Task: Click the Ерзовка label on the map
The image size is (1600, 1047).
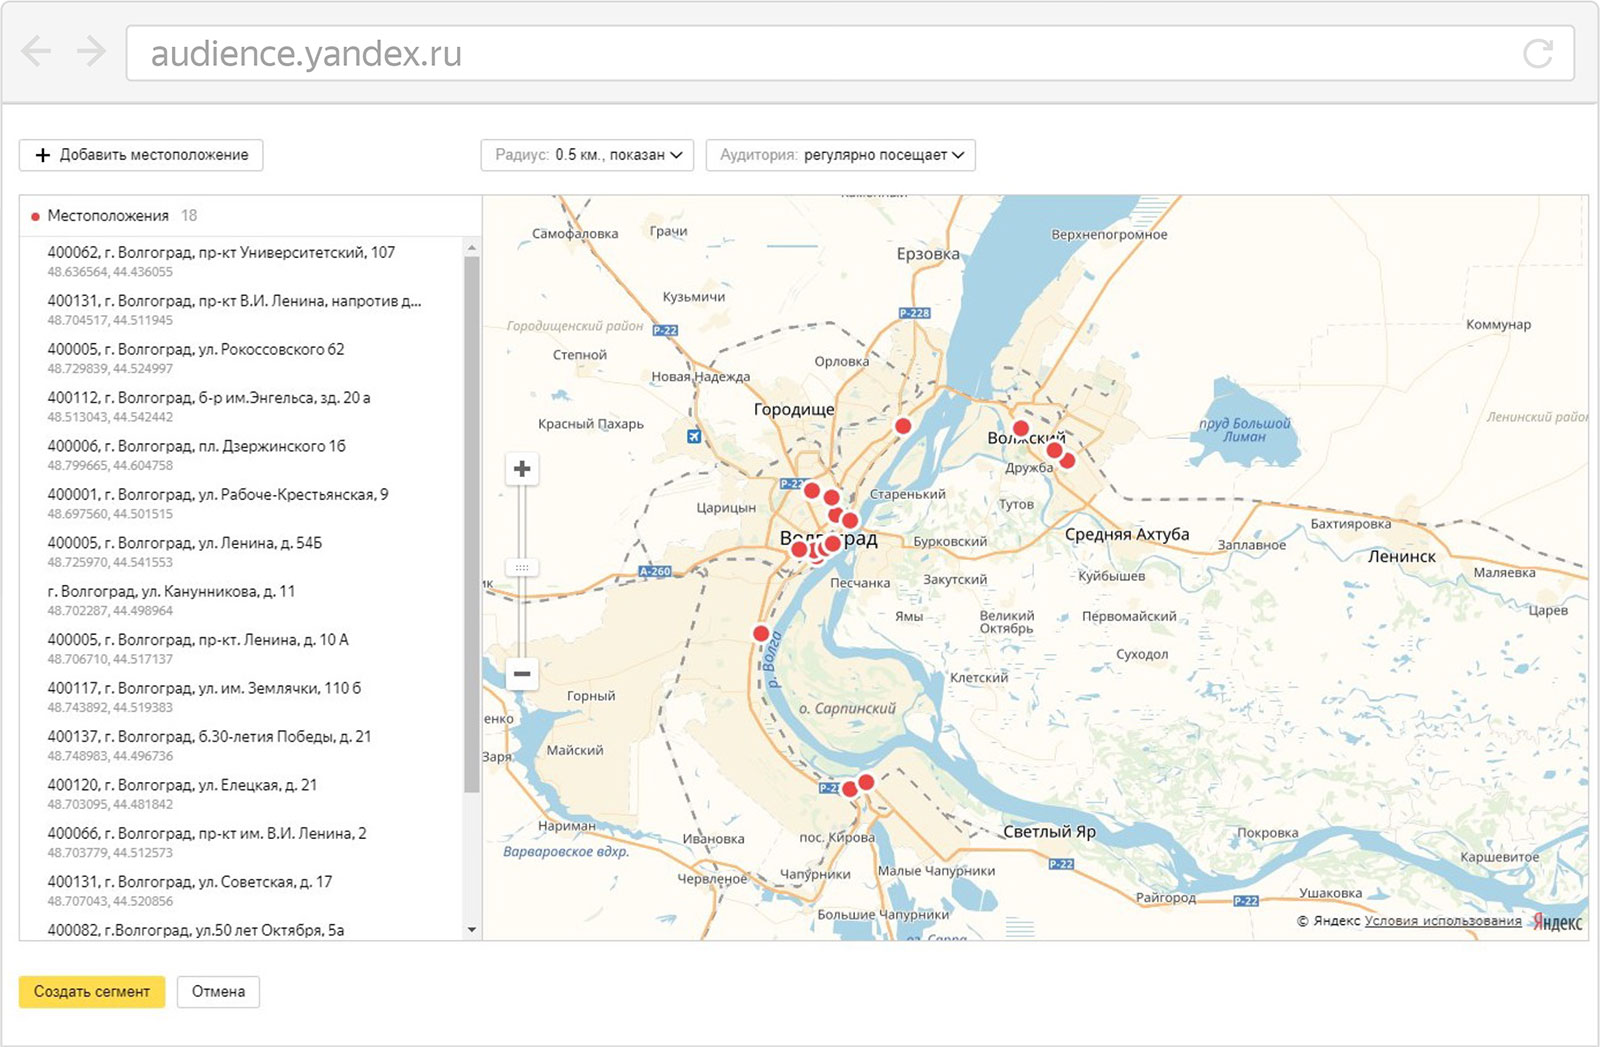Action: (928, 254)
